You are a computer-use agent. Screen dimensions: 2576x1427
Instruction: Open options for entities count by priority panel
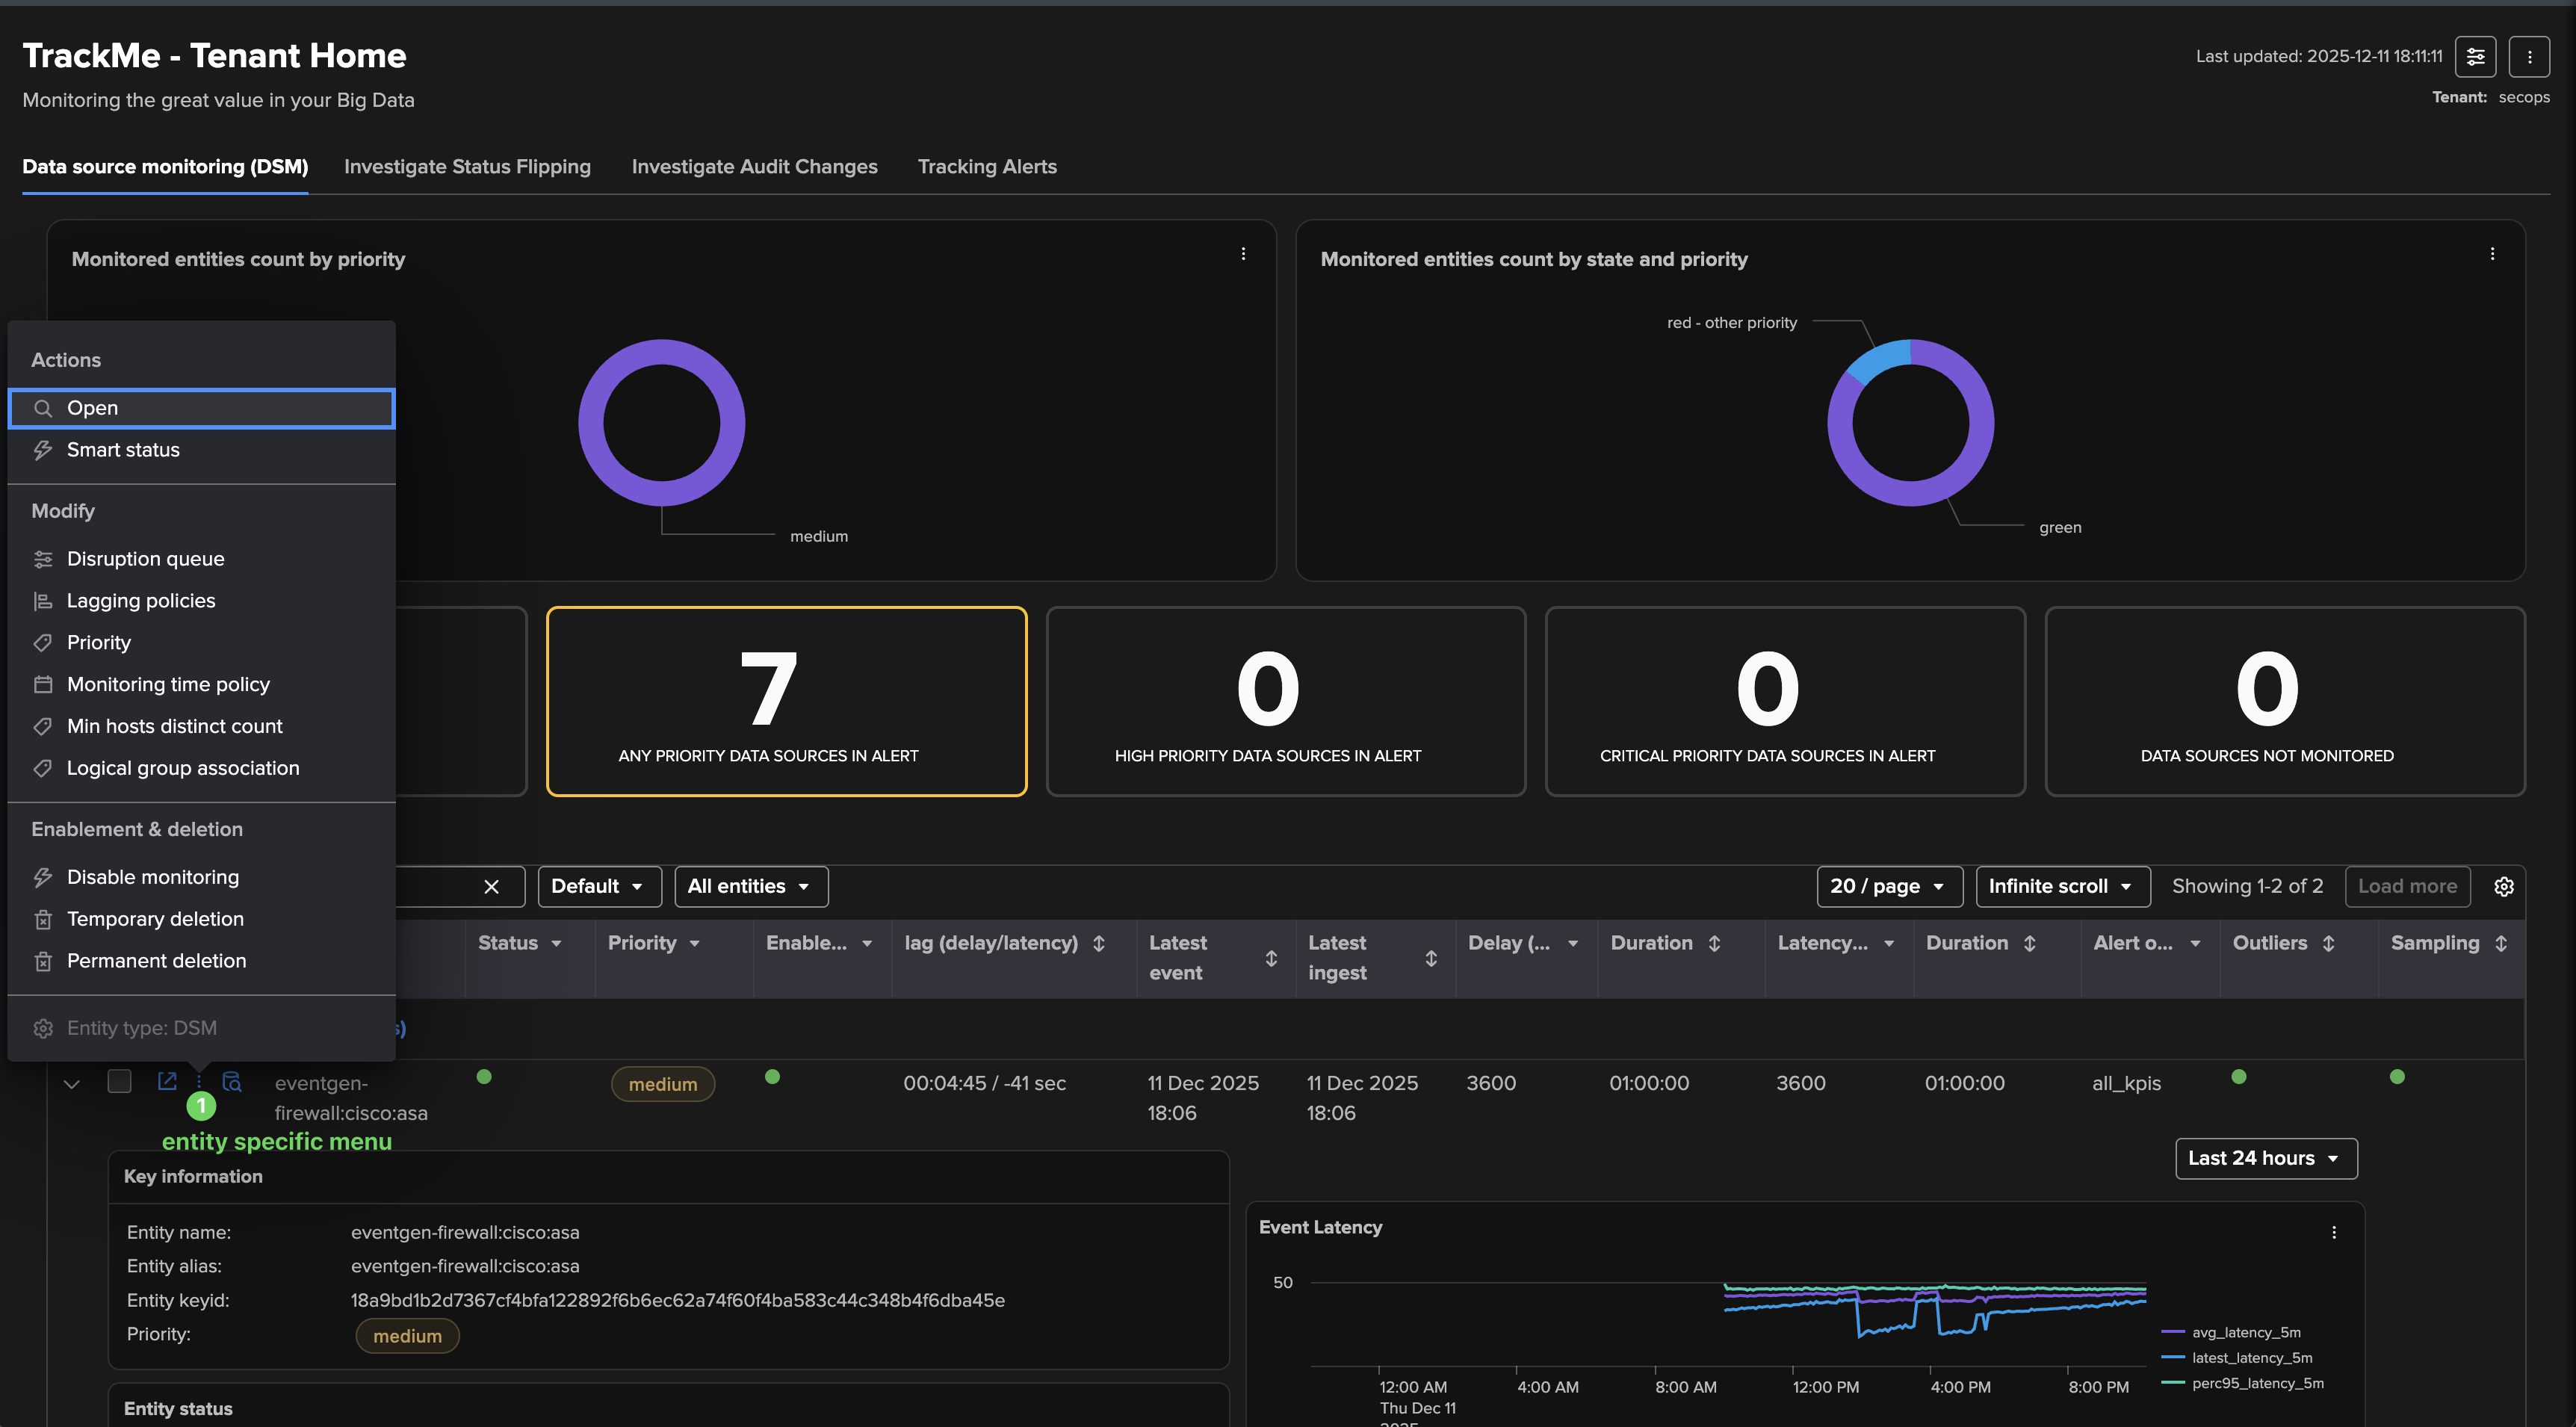point(1243,254)
